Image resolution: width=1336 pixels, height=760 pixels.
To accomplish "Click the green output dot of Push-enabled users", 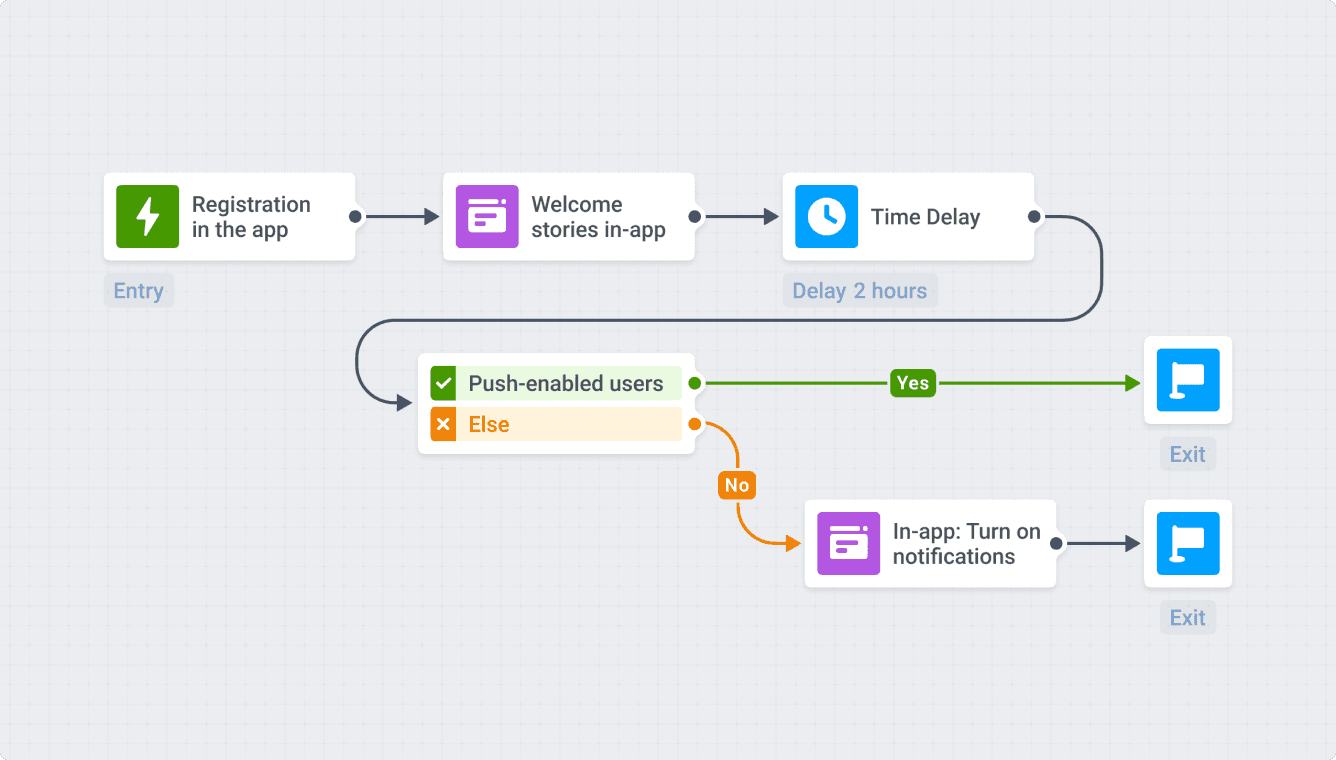I will point(694,383).
